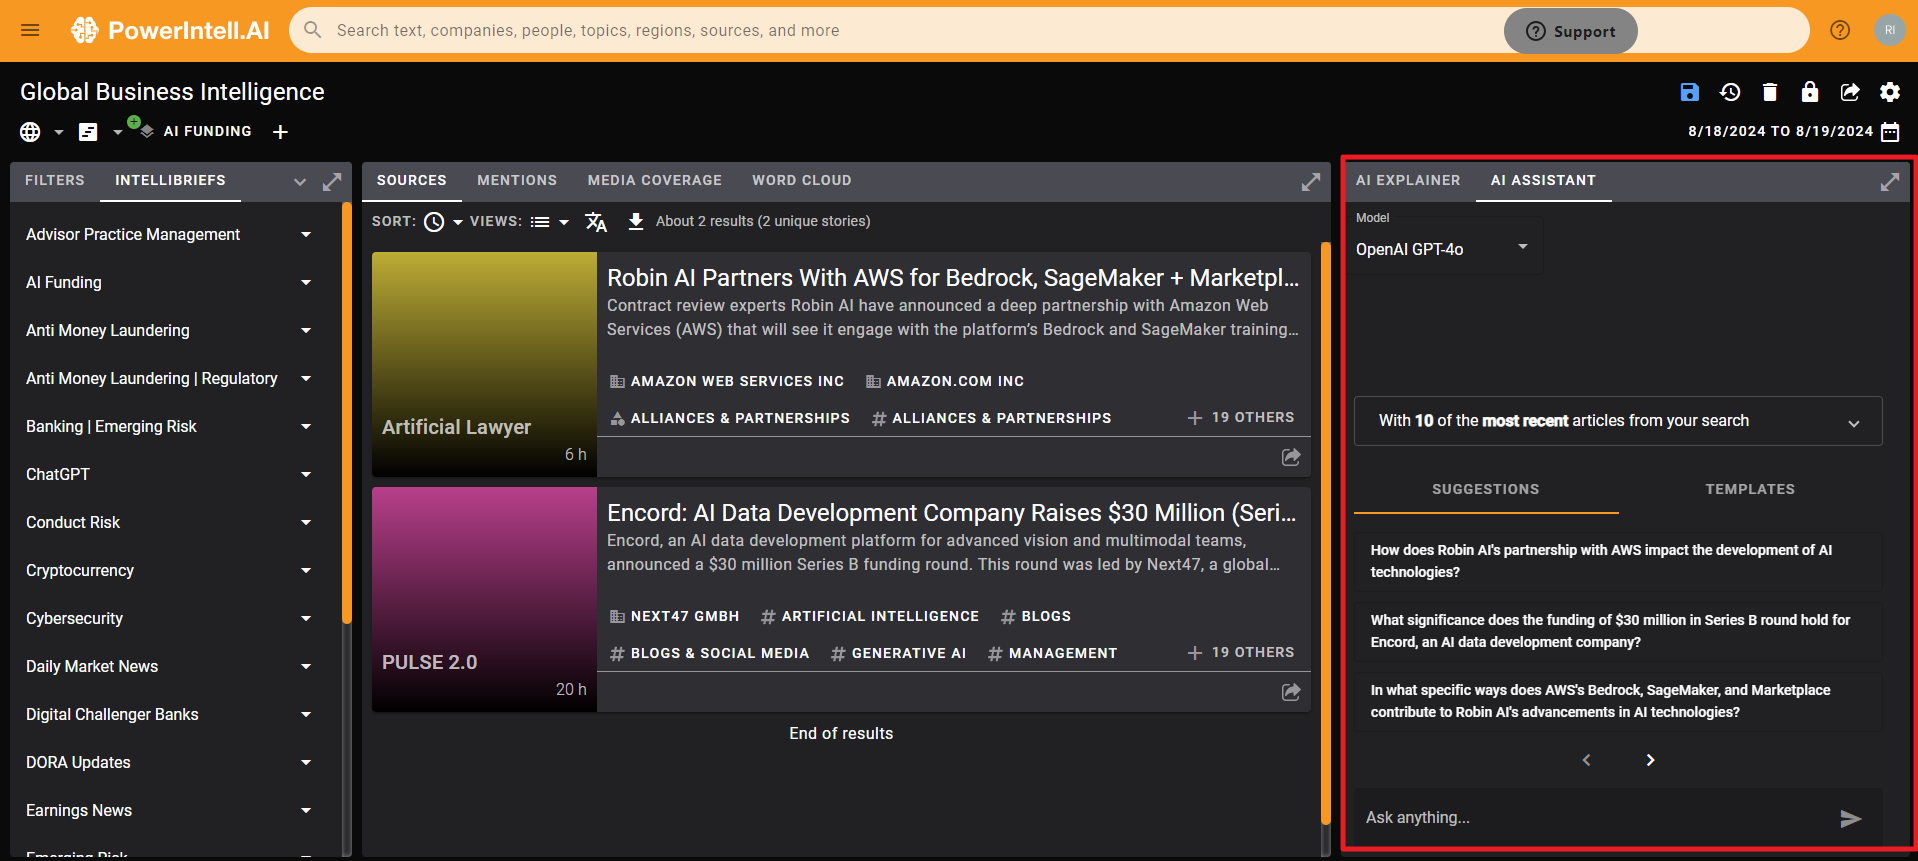Open the version history clock icon
The height and width of the screenshot is (861, 1918).
pos(1730,92)
